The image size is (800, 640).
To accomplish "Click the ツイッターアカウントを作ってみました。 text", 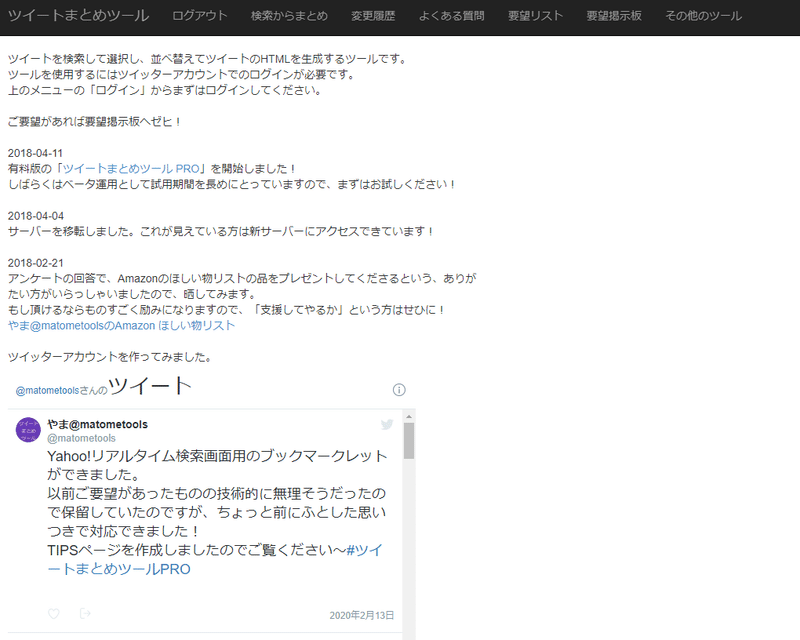I will (110, 357).
